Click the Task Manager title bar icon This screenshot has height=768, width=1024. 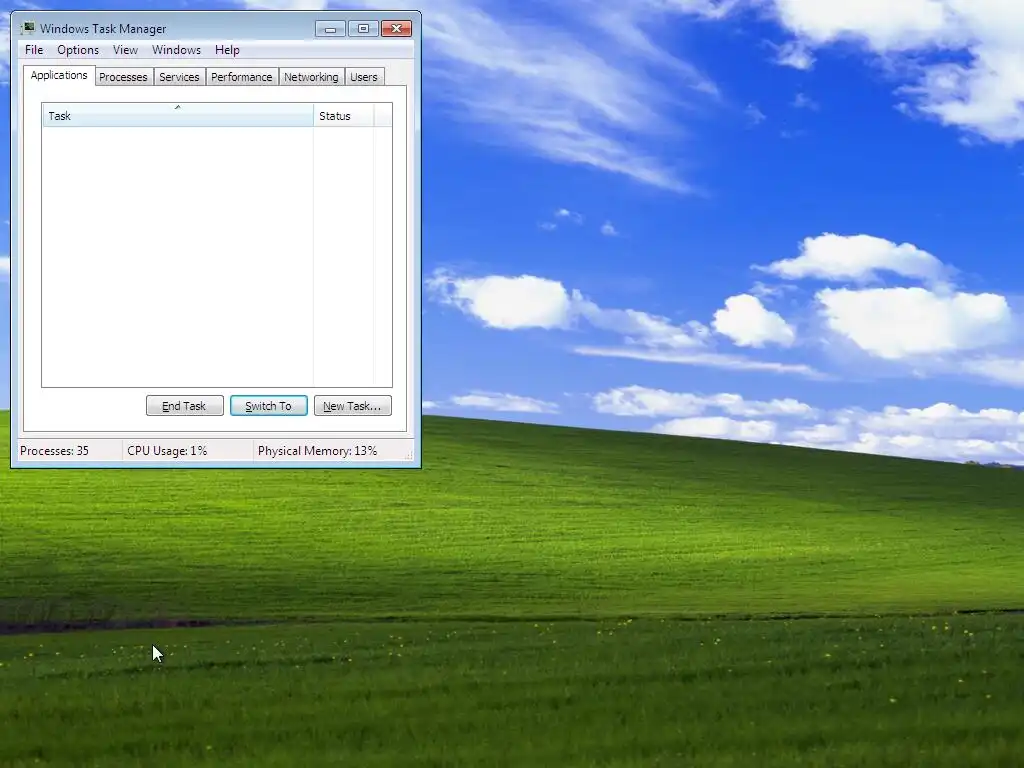coord(27,28)
